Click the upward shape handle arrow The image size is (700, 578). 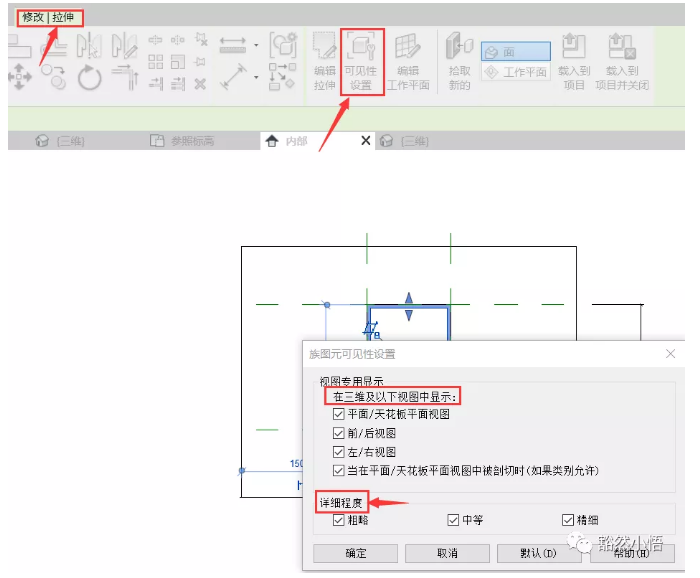tap(409, 298)
